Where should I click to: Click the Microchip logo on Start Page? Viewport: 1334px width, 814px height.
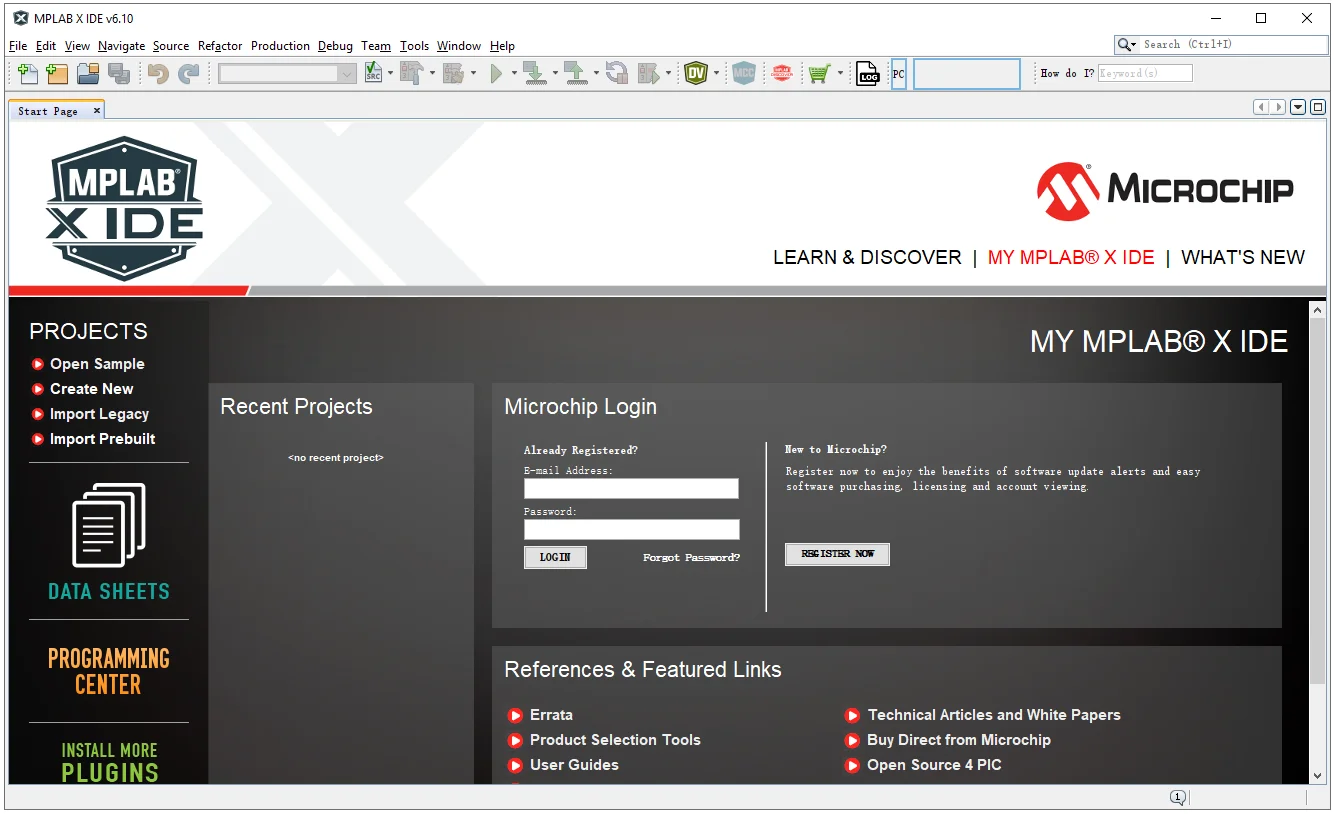coord(1165,191)
